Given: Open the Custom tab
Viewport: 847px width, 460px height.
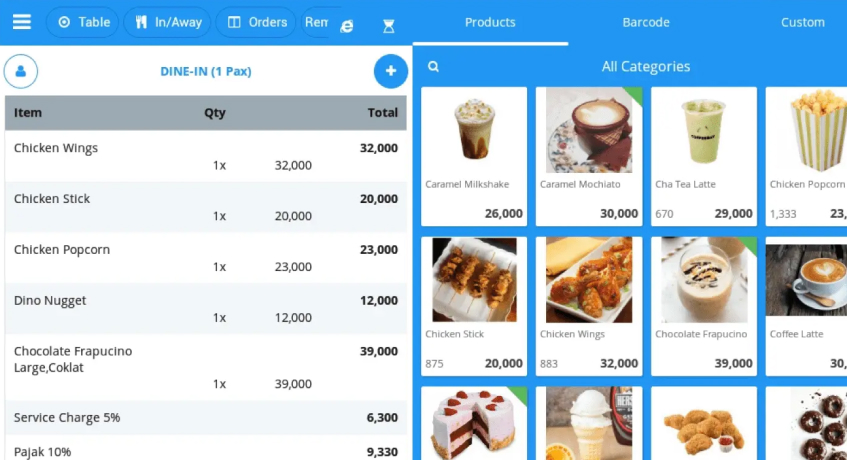Looking at the screenshot, I should (802, 22).
